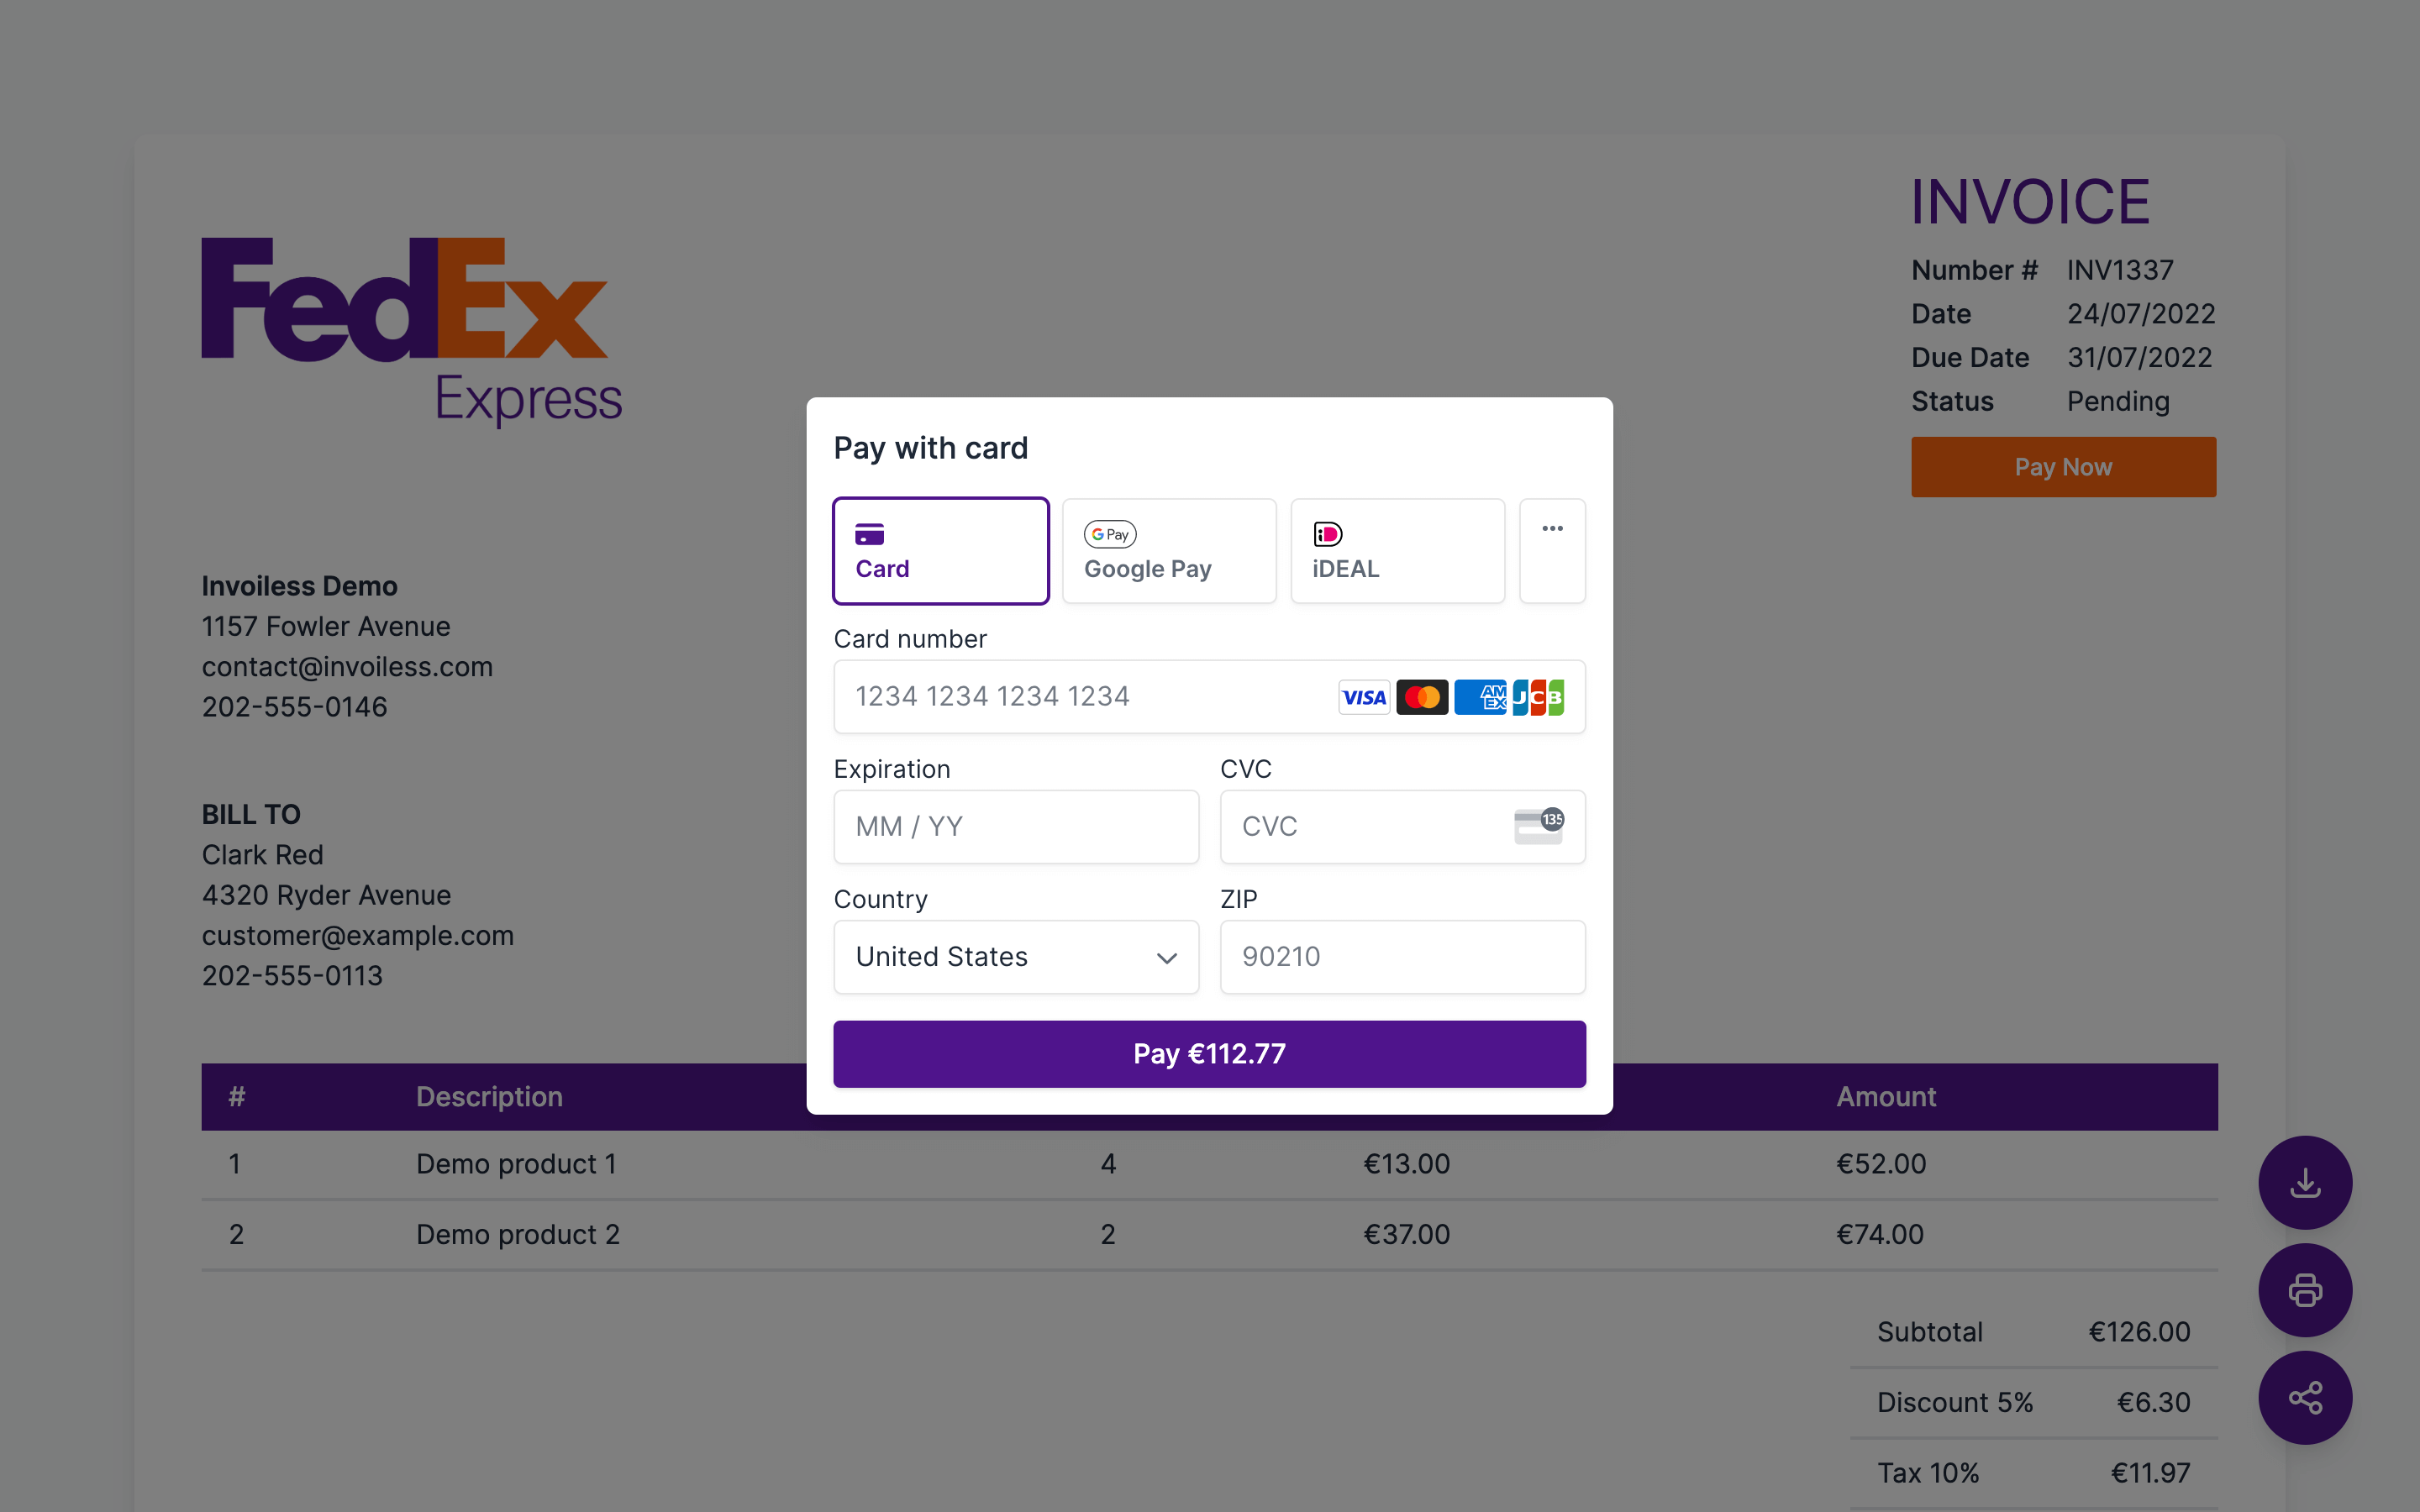Click the CVC input field
The height and width of the screenshot is (1512, 2420).
[x=1402, y=826]
